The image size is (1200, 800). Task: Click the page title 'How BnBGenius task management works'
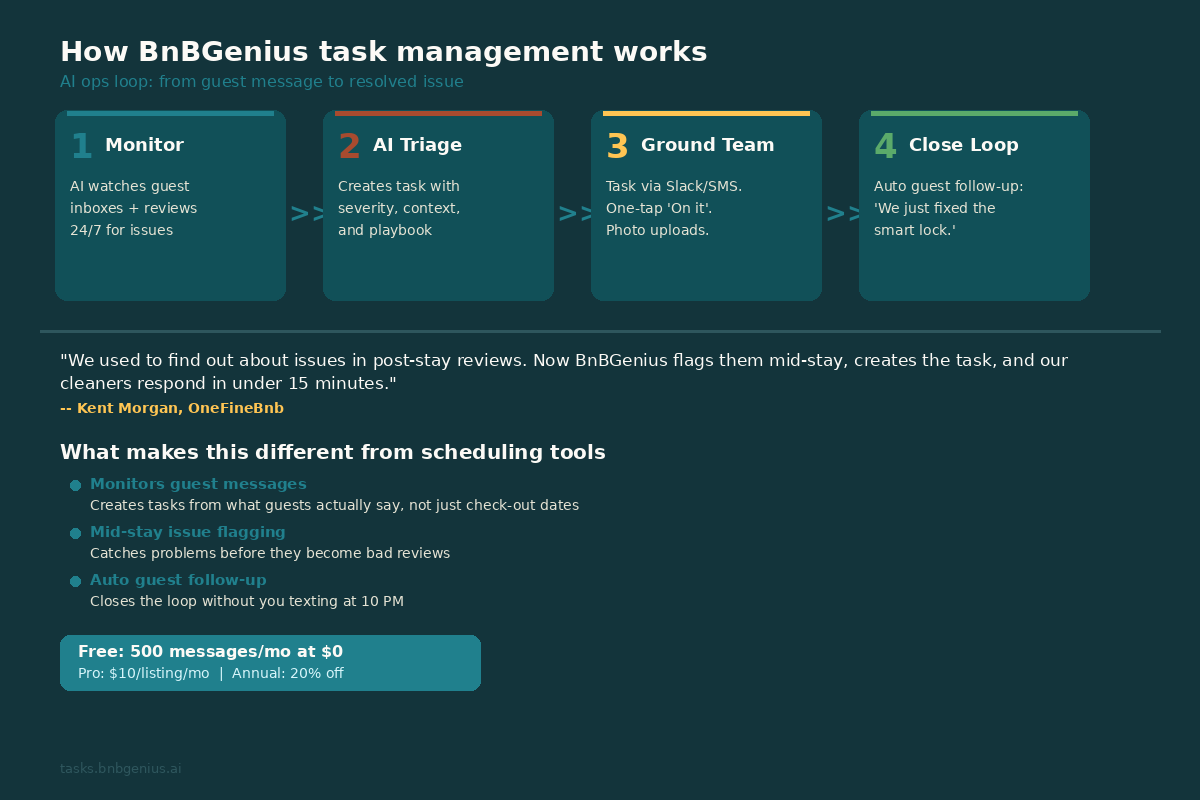[384, 52]
